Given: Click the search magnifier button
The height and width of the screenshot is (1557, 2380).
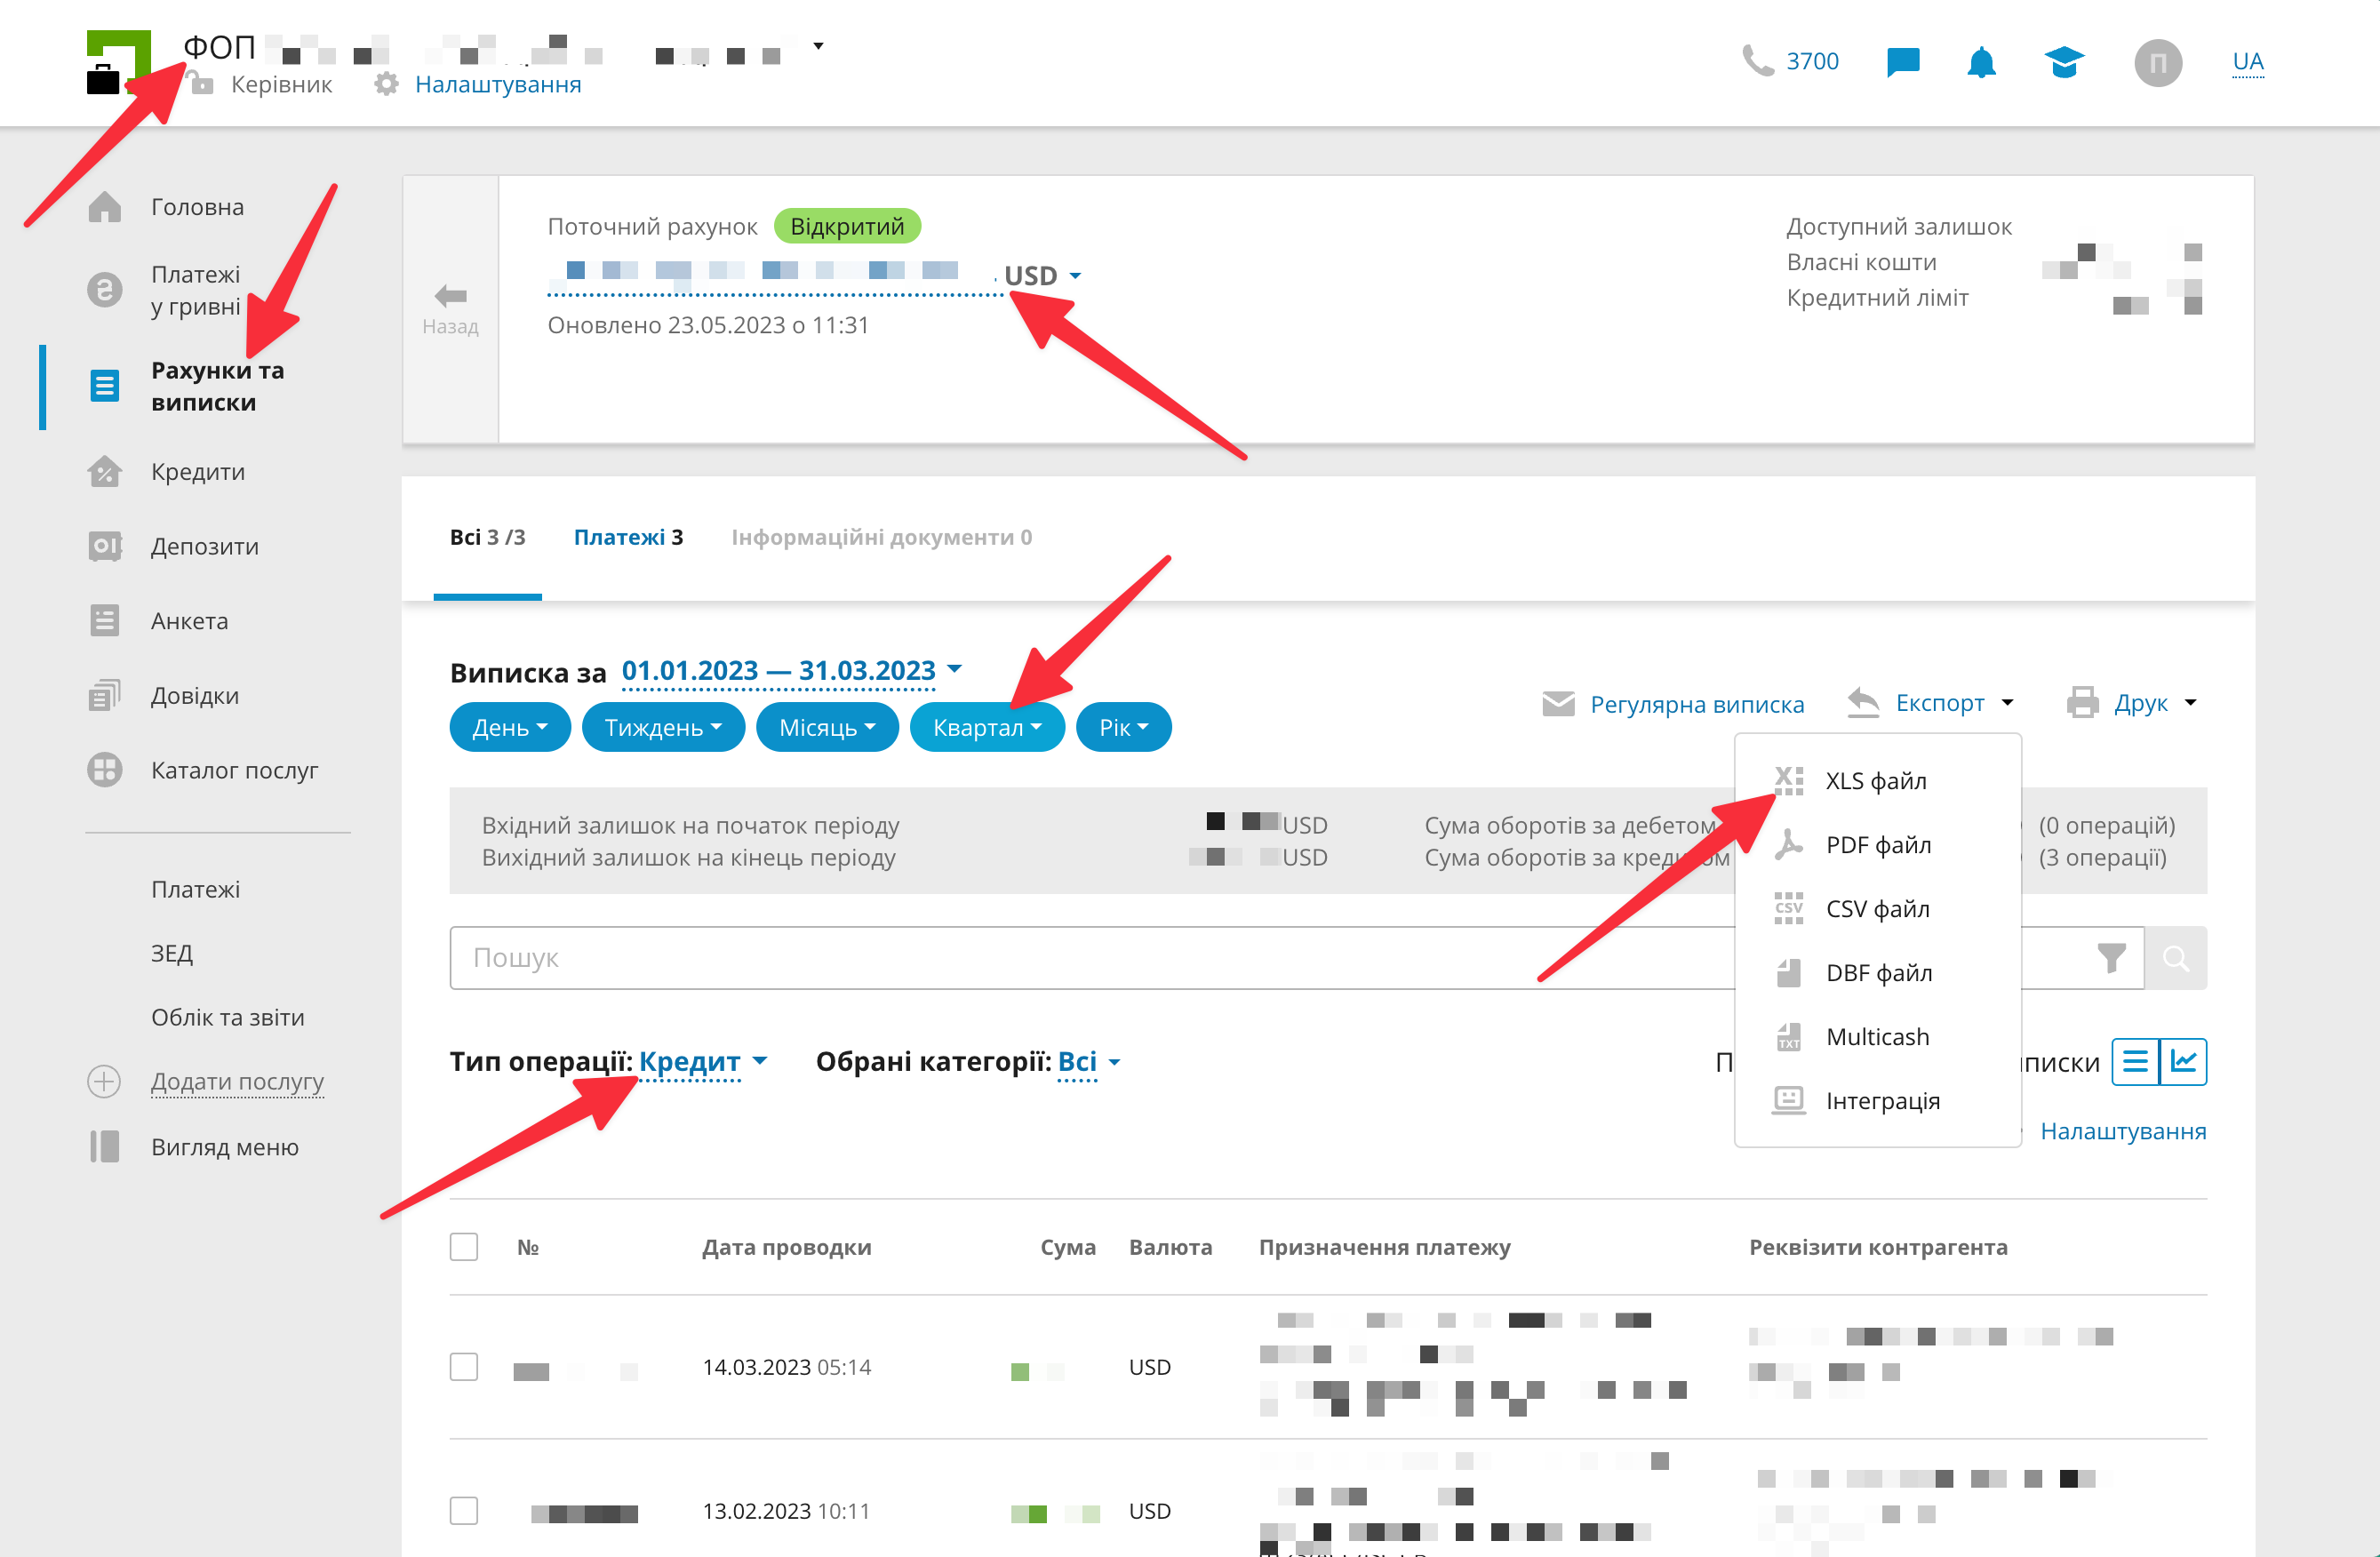Looking at the screenshot, I should (x=2175, y=958).
